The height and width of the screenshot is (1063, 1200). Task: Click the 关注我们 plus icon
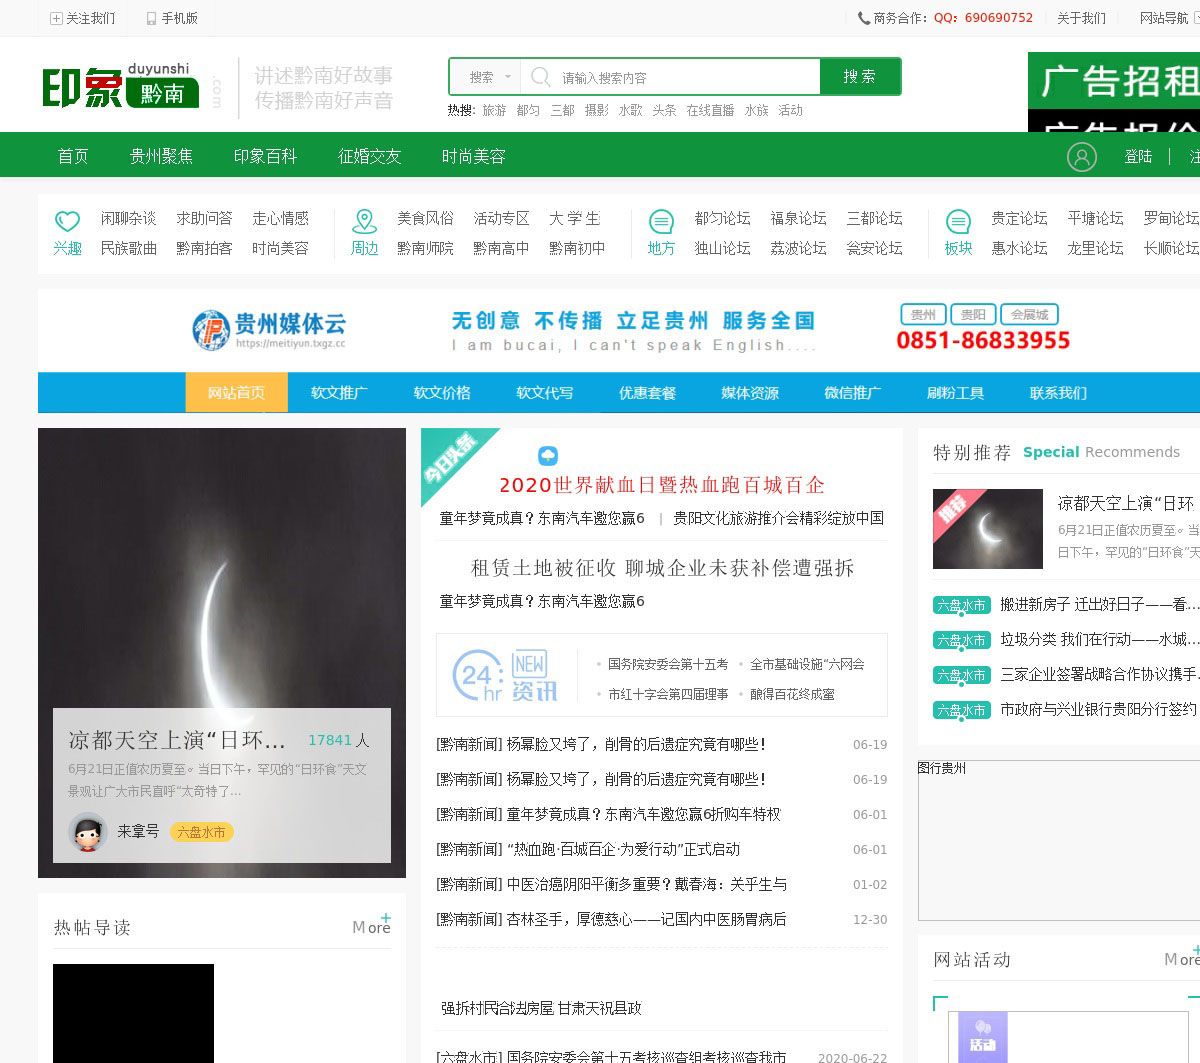pyautogui.click(x=56, y=18)
